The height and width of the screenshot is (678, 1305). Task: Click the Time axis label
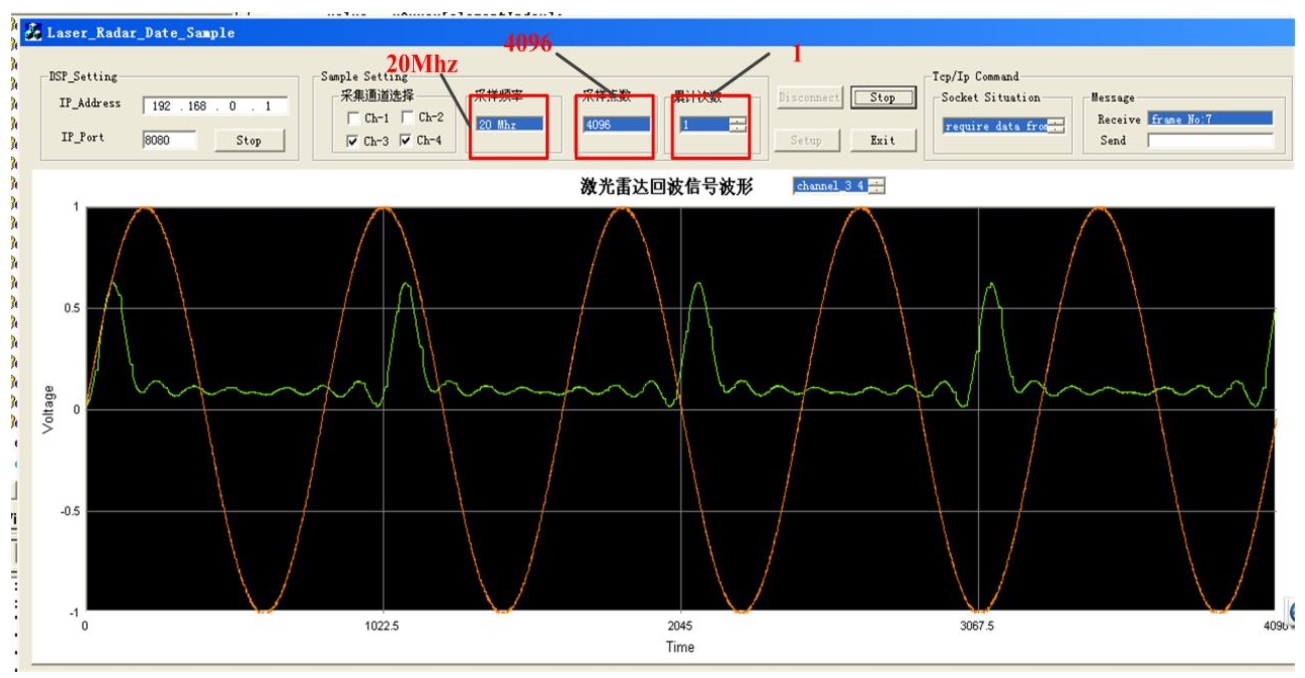tap(680, 647)
